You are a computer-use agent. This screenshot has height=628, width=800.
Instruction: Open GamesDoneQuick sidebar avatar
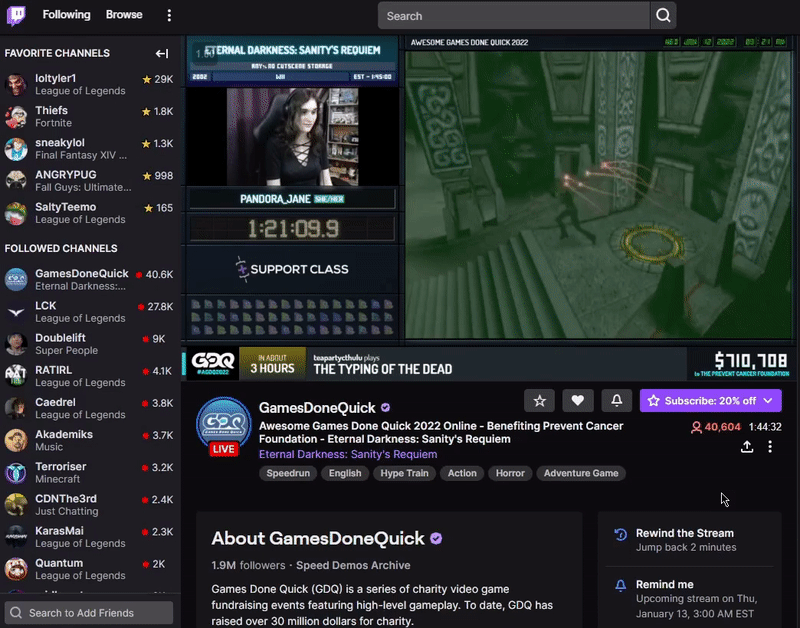click(x=16, y=280)
